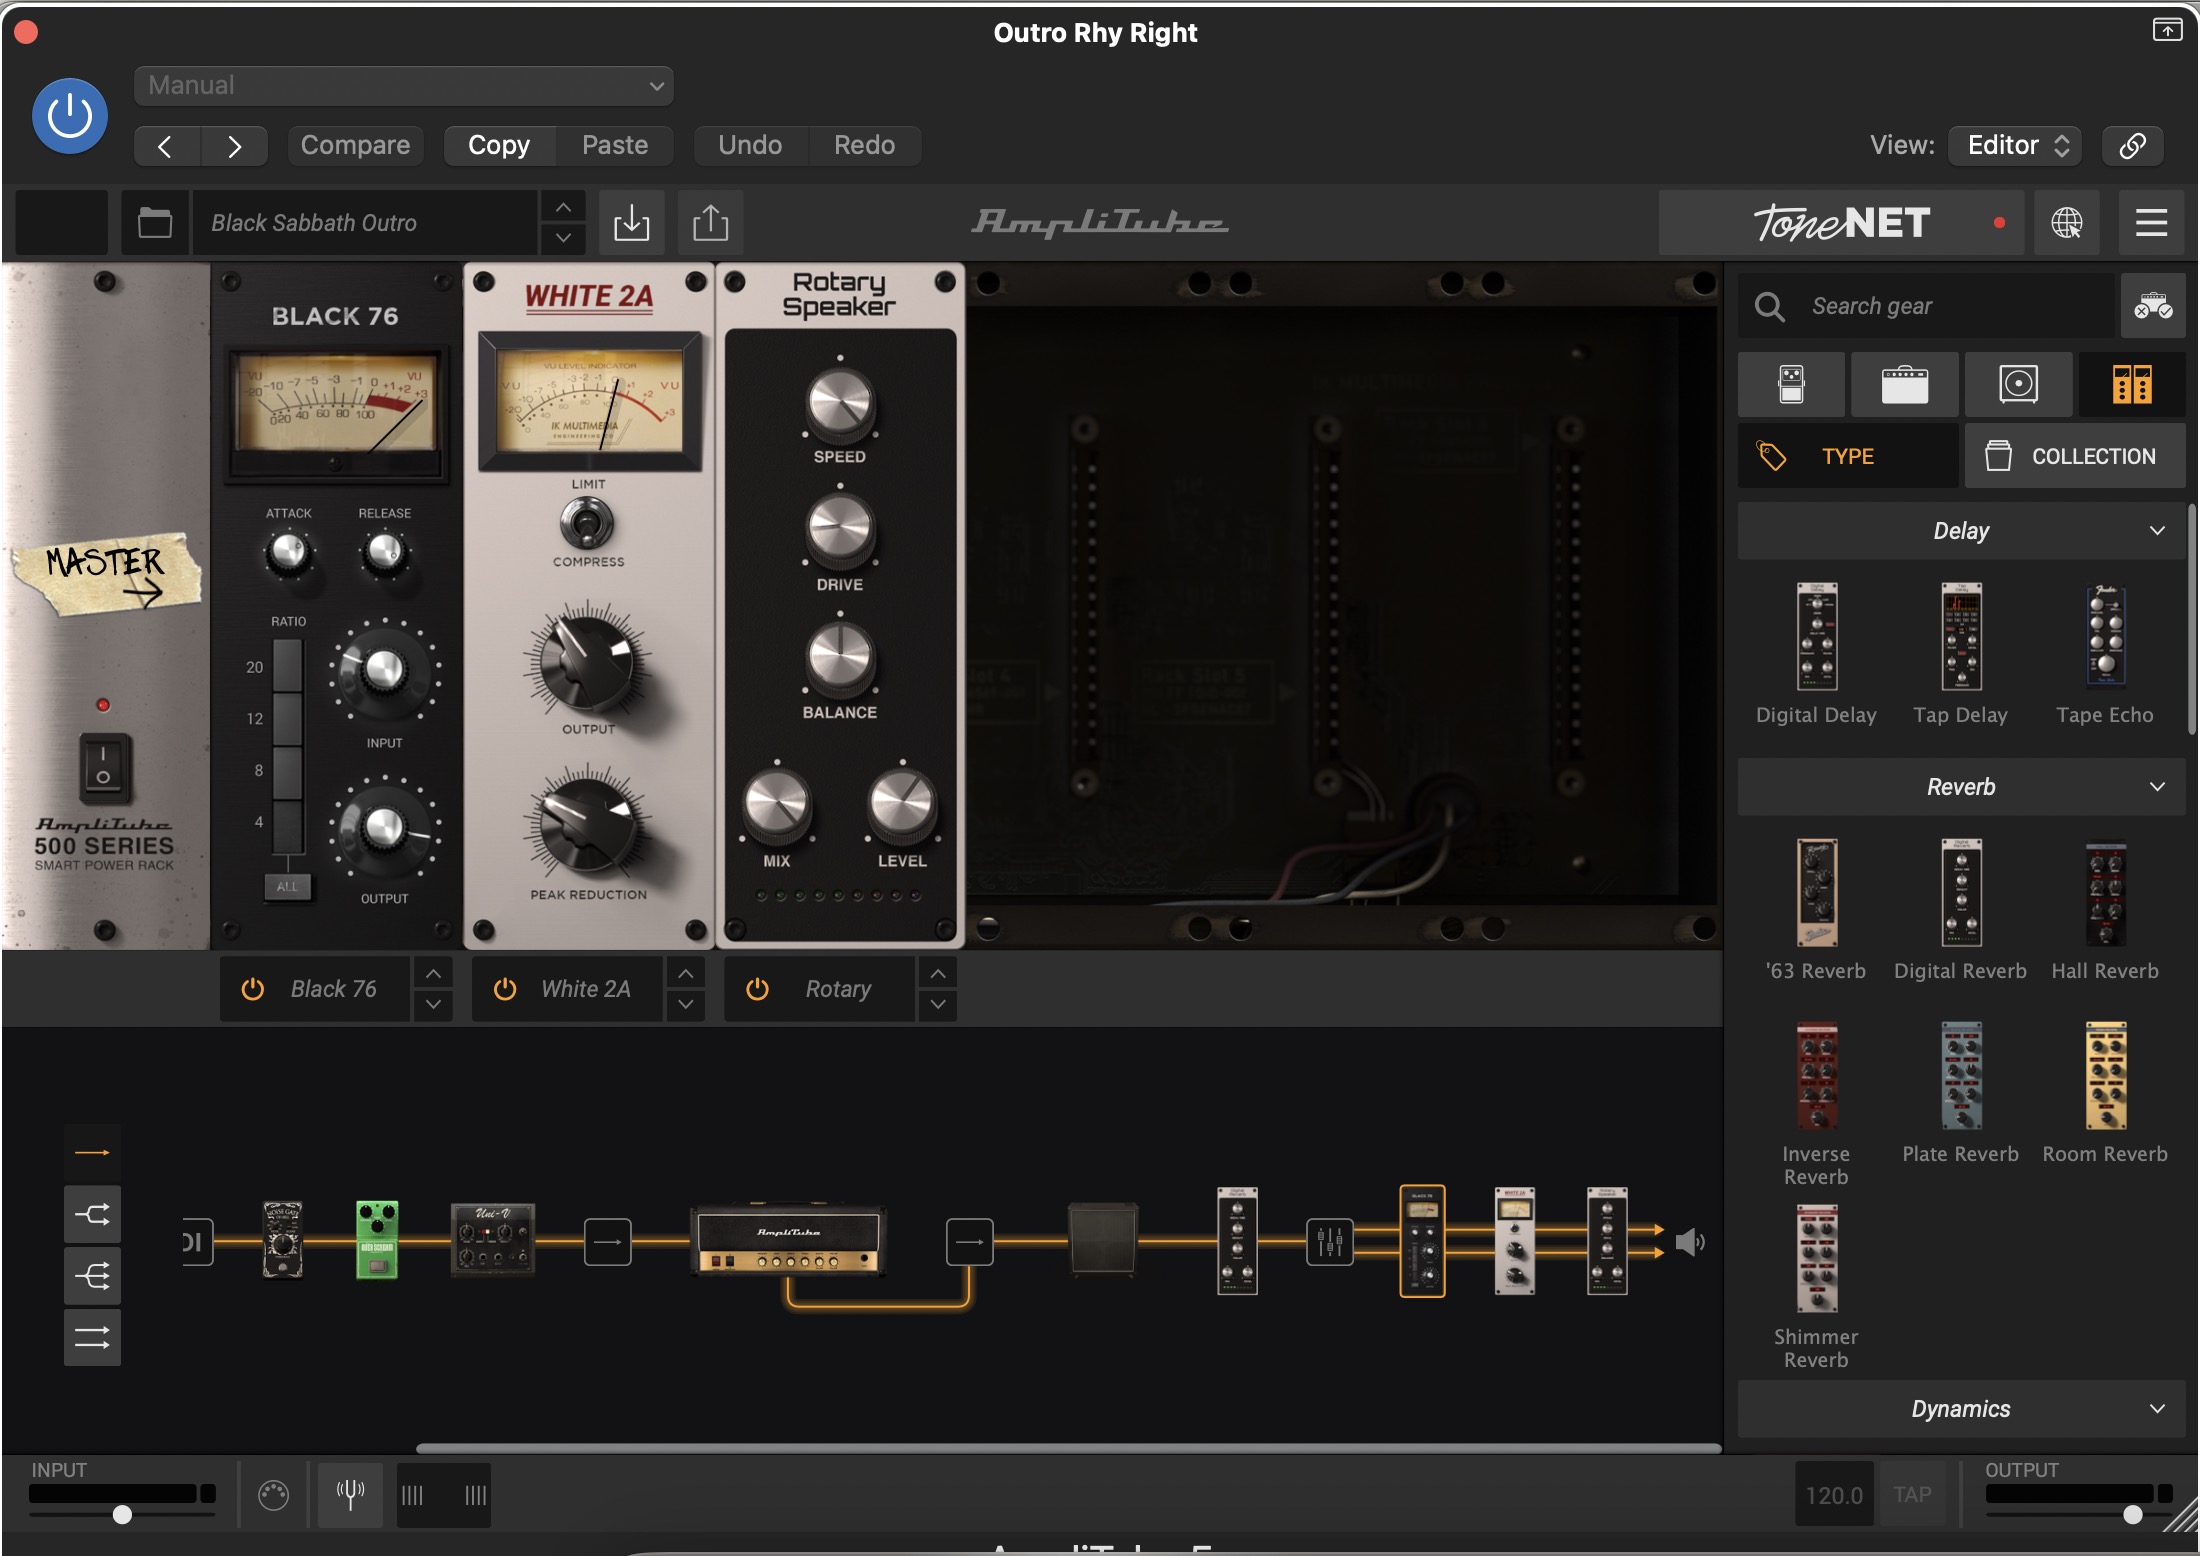Click the Rotary Speaker SPEED knob

pyautogui.click(x=840, y=404)
